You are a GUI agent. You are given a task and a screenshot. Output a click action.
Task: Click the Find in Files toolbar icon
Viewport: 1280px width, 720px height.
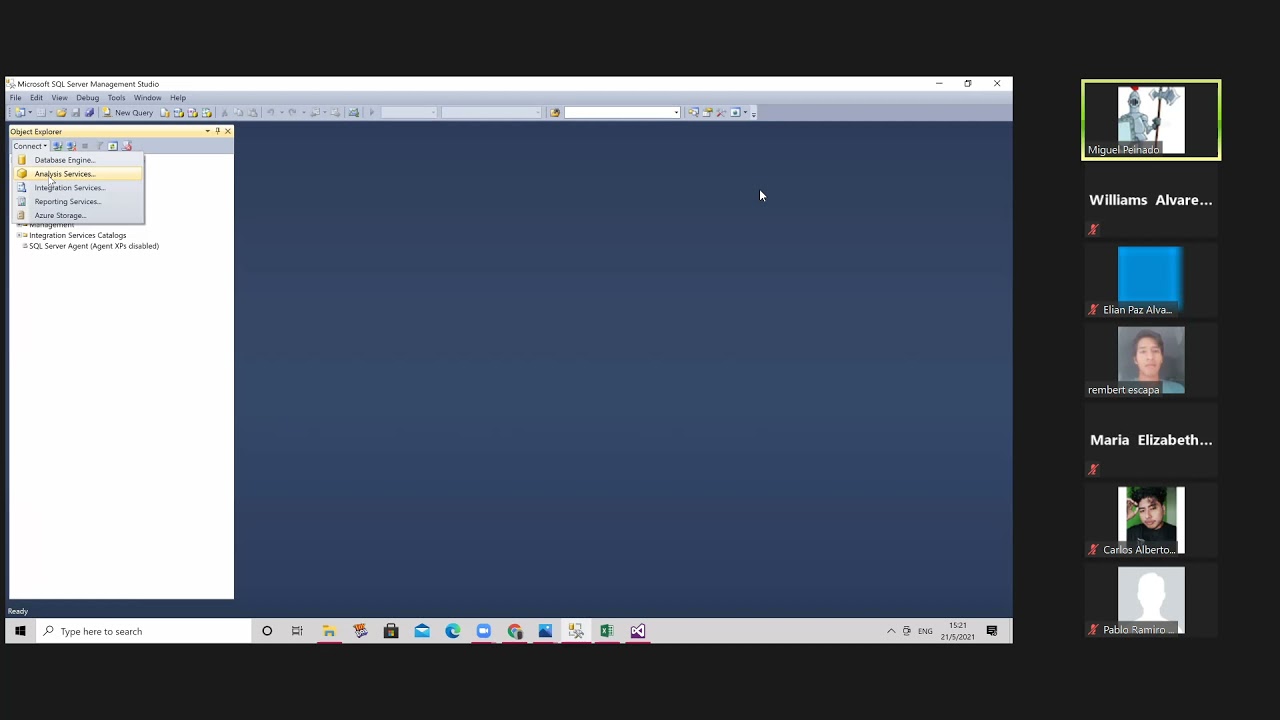pos(555,113)
